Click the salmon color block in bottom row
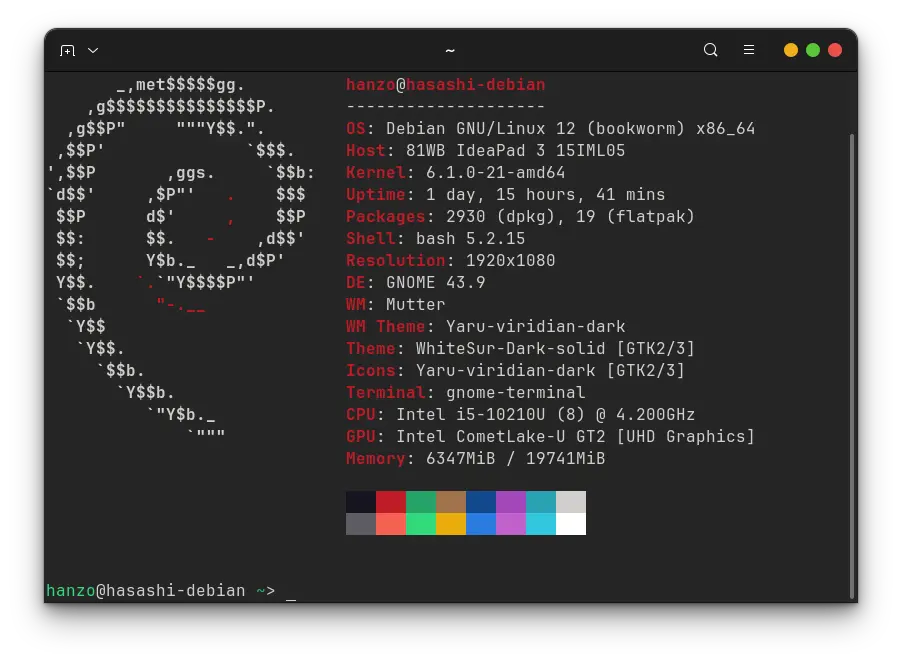The height and width of the screenshot is (663, 902). (x=391, y=524)
